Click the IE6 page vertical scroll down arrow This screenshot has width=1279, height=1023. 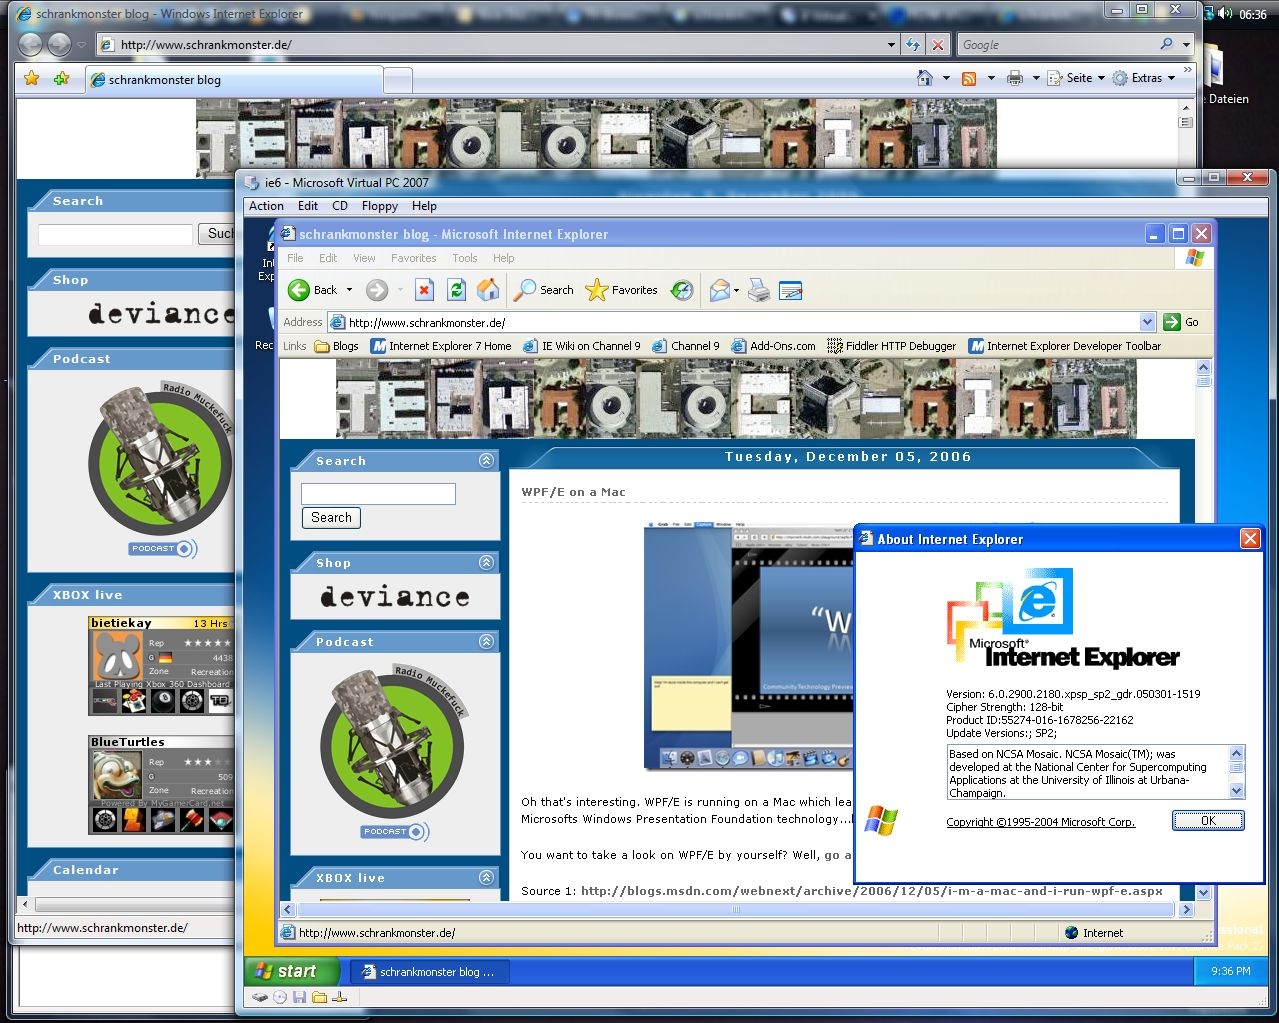point(1204,892)
